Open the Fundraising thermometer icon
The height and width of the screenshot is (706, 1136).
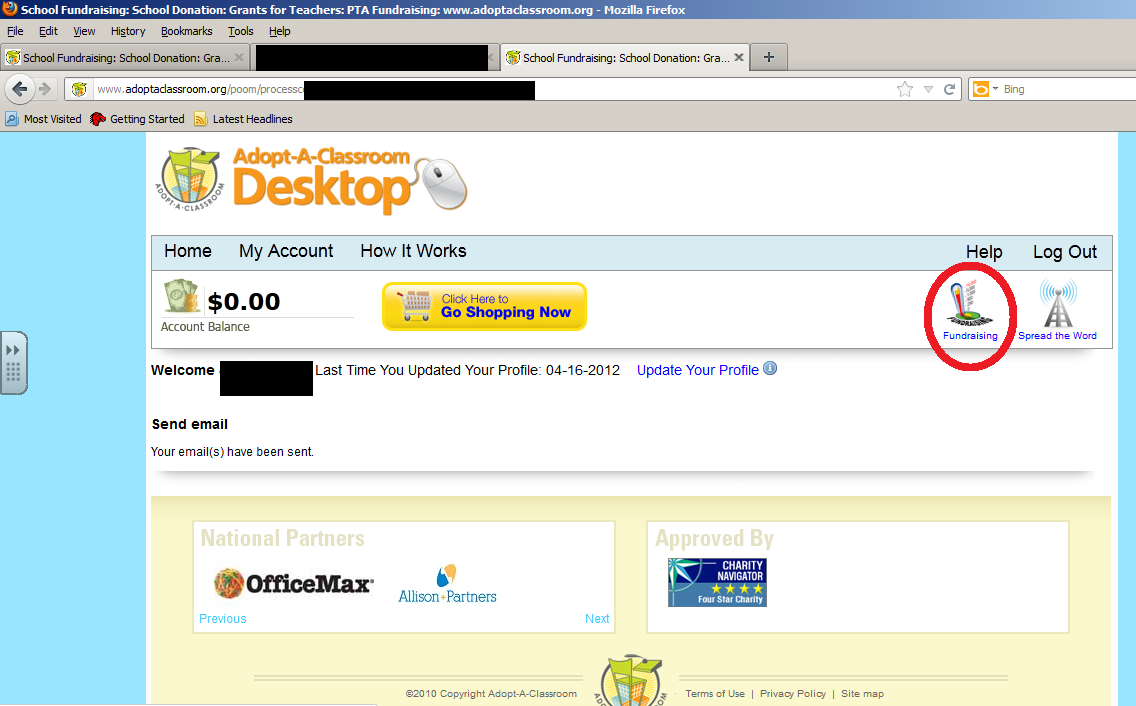(x=970, y=304)
